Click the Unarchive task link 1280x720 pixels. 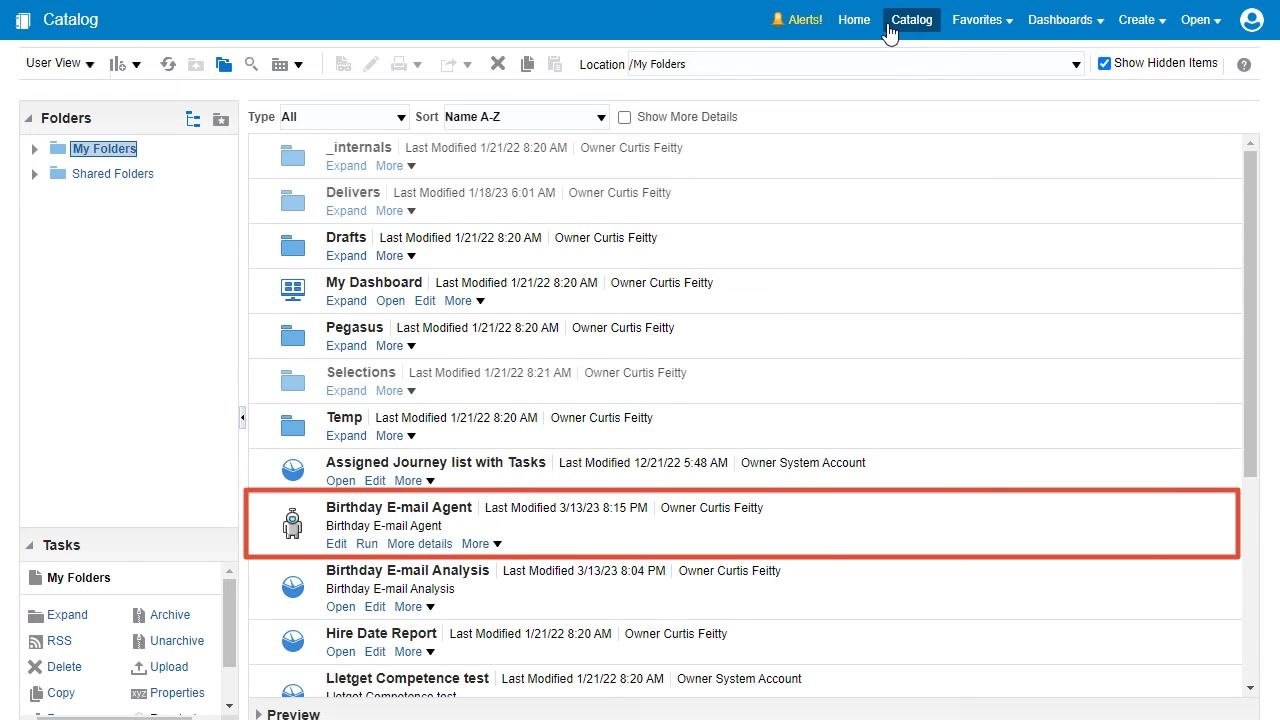[177, 641]
